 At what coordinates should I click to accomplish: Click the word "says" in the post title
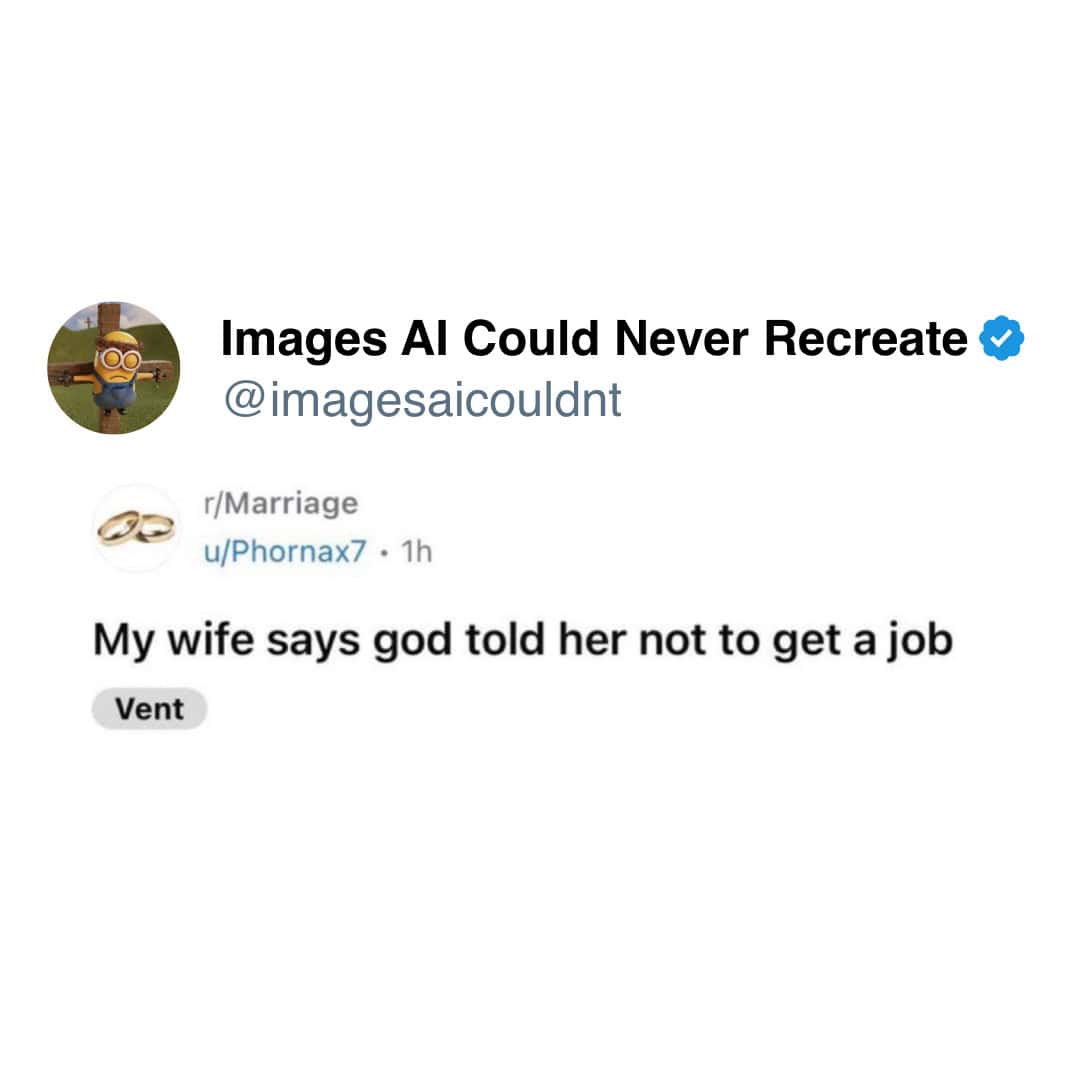[x=313, y=642]
